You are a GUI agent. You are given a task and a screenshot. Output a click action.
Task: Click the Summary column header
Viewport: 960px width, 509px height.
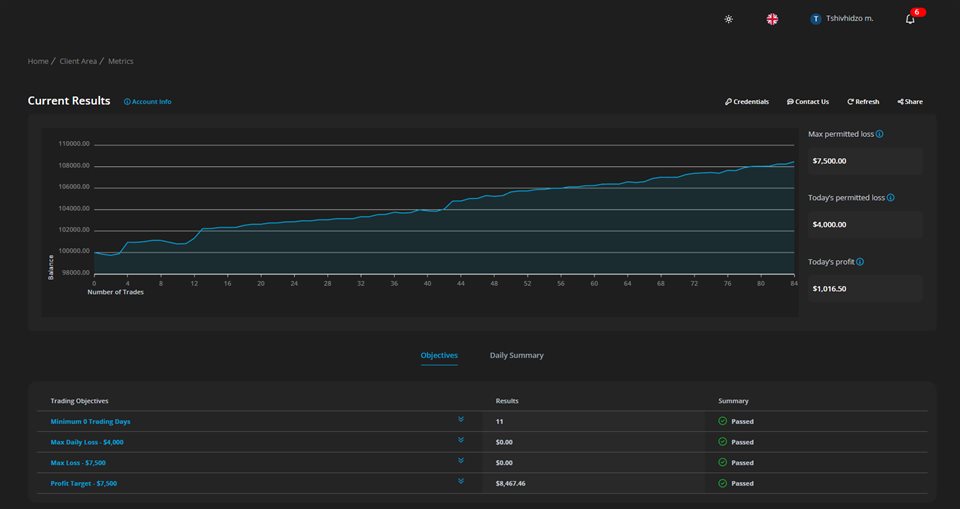[x=733, y=401]
